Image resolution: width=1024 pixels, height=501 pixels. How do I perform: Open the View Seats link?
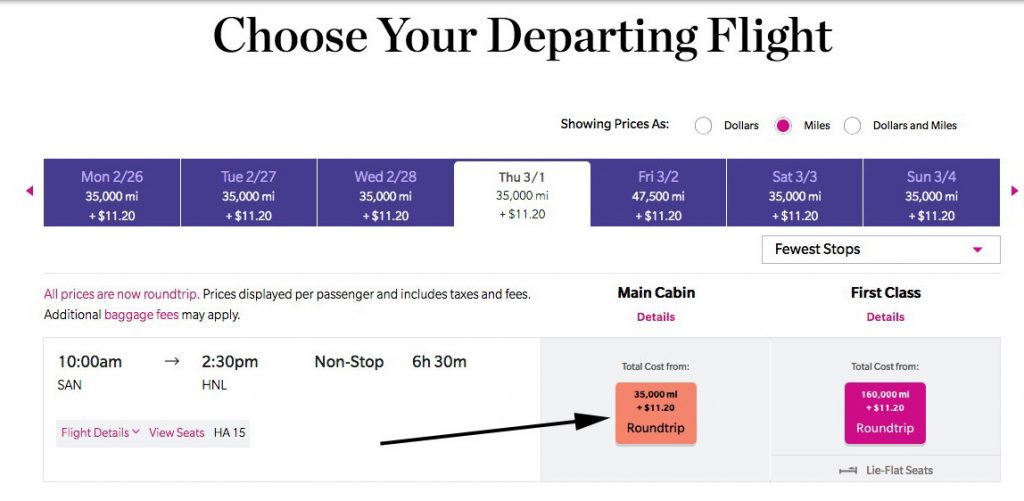[x=176, y=432]
